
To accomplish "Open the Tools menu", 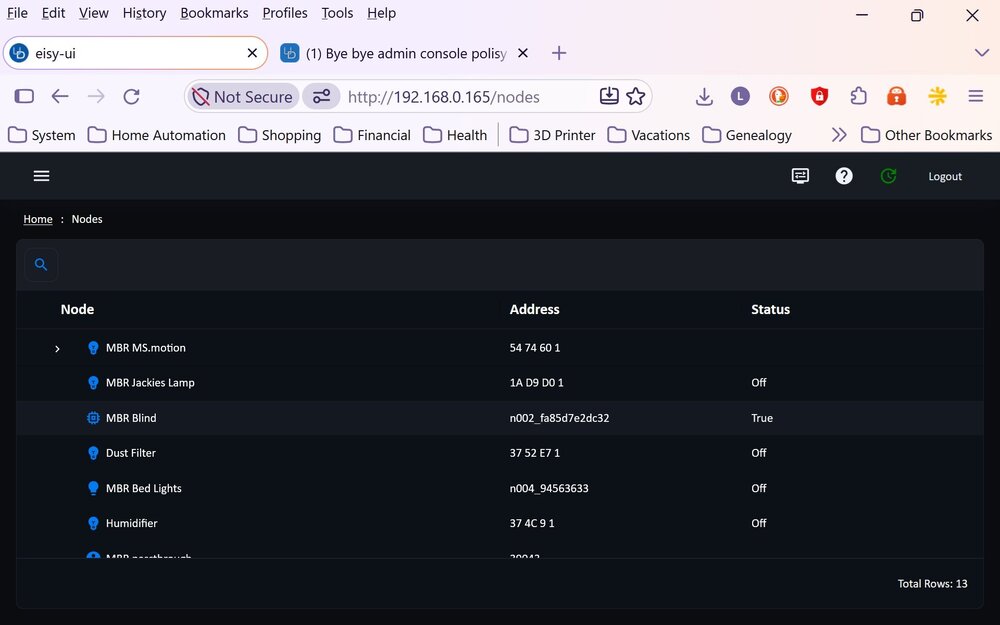I will (337, 13).
